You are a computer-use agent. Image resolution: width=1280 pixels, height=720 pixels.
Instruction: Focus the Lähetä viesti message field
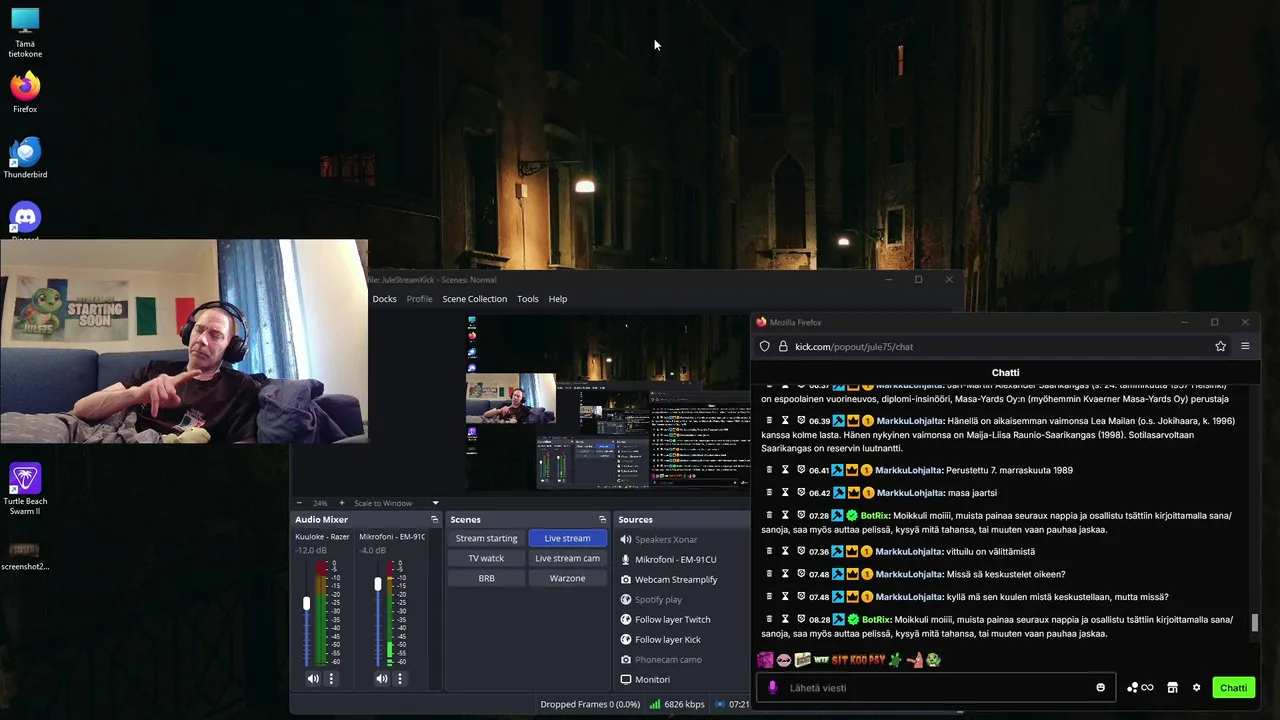click(x=935, y=688)
